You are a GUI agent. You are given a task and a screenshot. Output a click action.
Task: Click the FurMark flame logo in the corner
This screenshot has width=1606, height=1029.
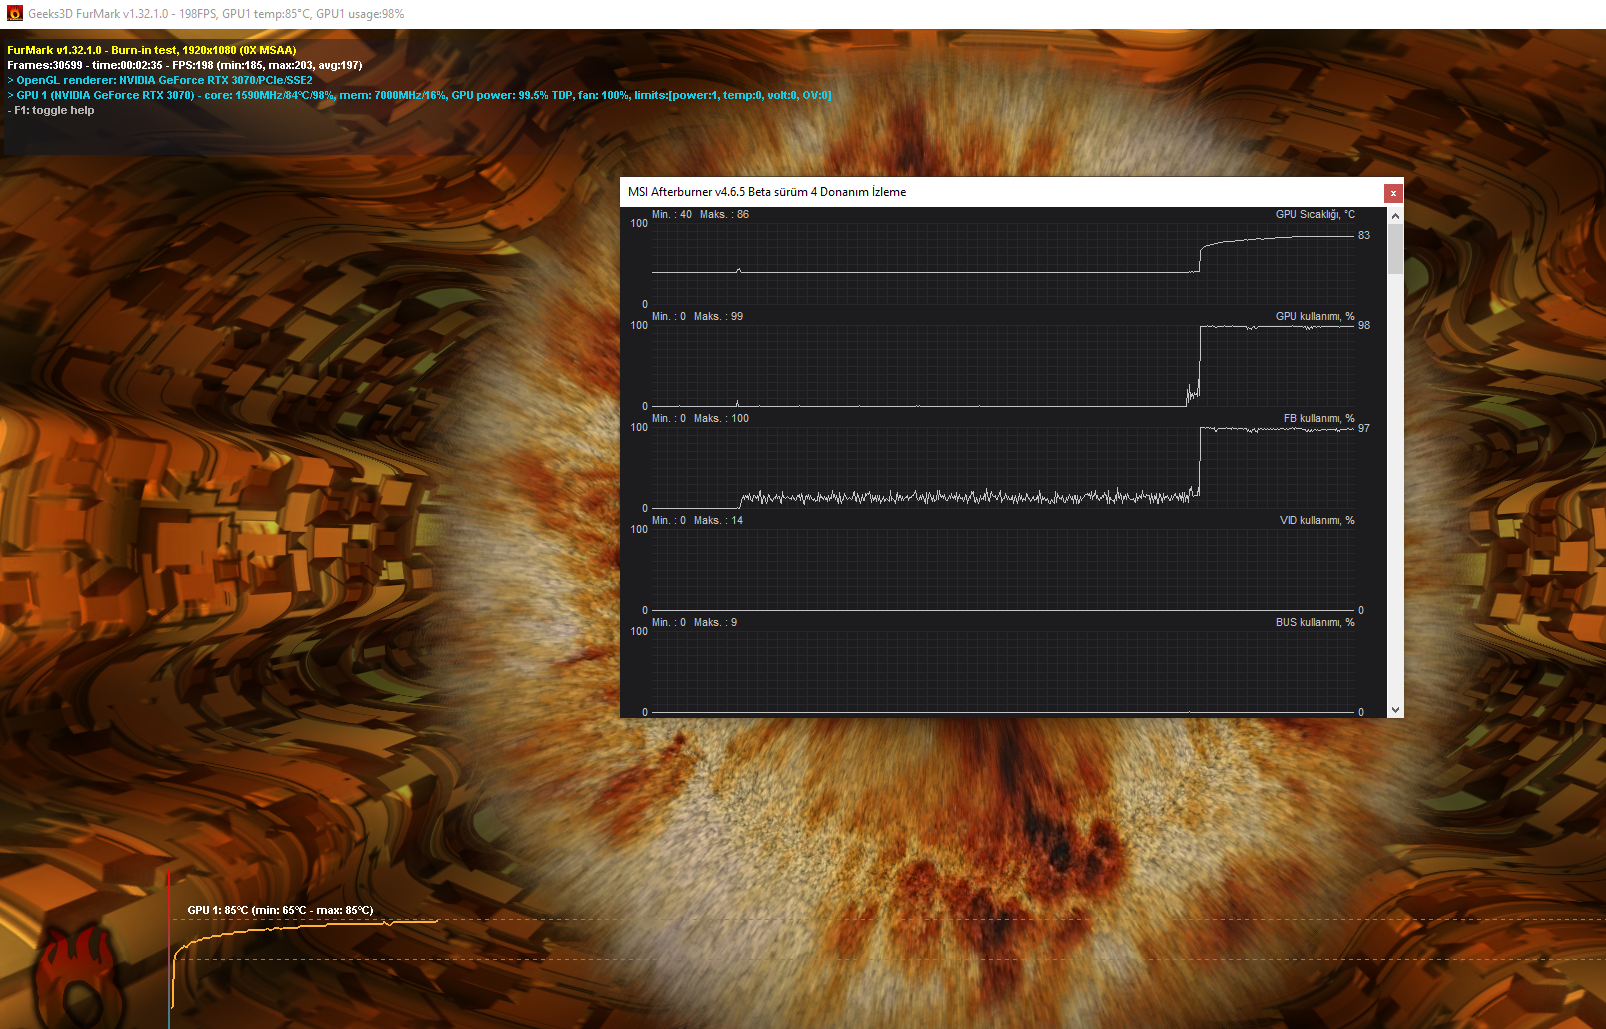coord(78,975)
